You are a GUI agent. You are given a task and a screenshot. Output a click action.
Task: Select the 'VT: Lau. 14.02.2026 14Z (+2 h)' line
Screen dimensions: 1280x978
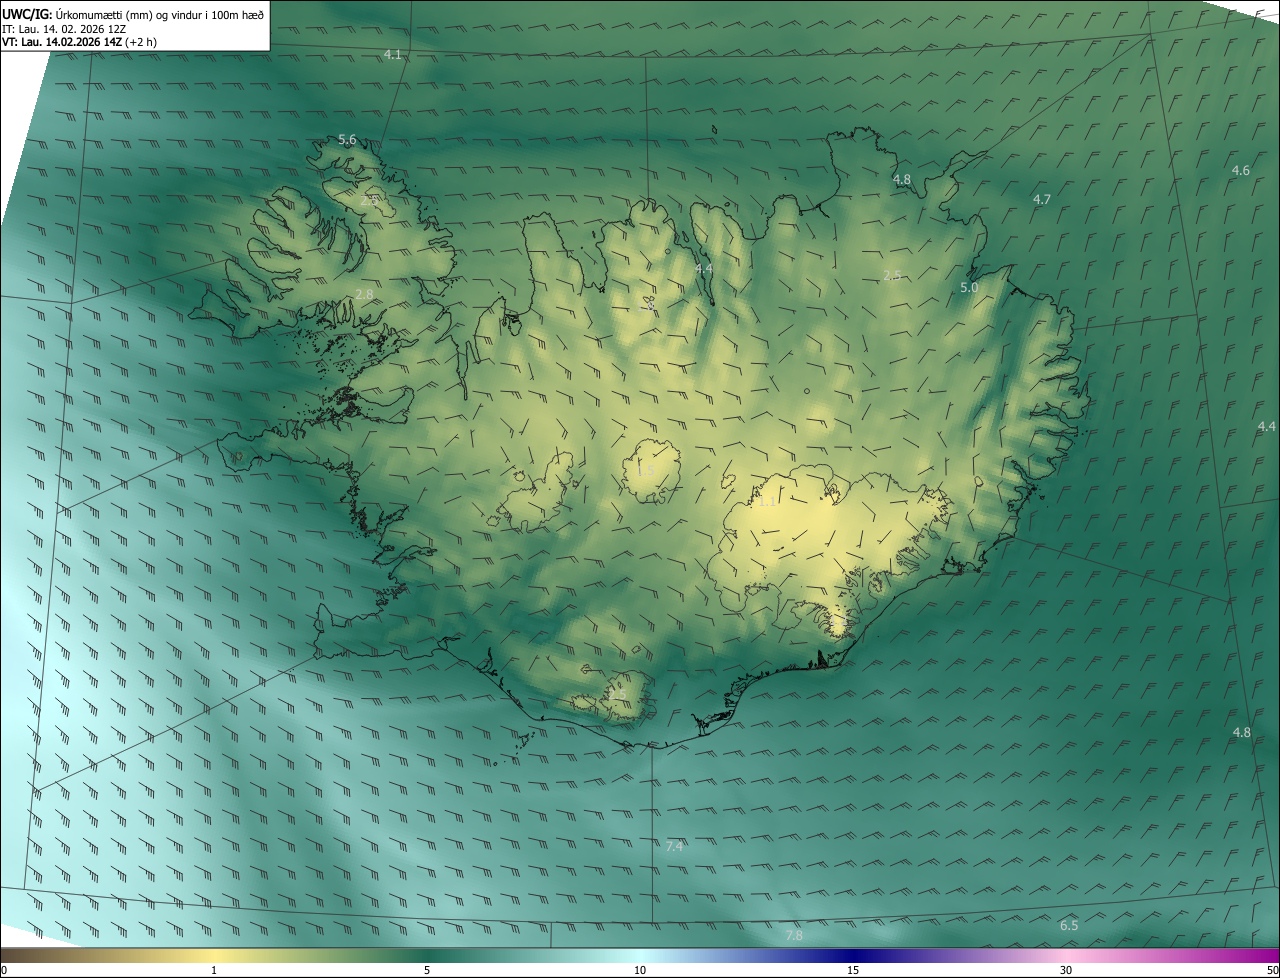pyautogui.click(x=79, y=42)
